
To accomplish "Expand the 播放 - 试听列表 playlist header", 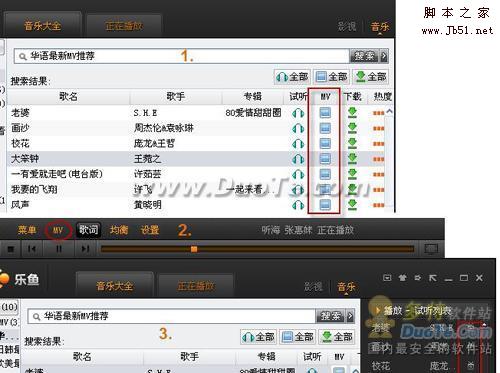I will point(413,311).
